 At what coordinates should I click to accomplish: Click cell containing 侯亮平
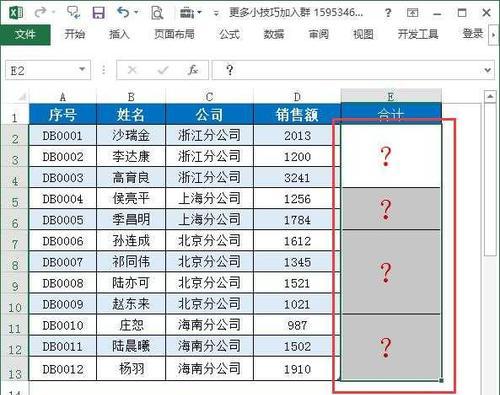(x=131, y=199)
